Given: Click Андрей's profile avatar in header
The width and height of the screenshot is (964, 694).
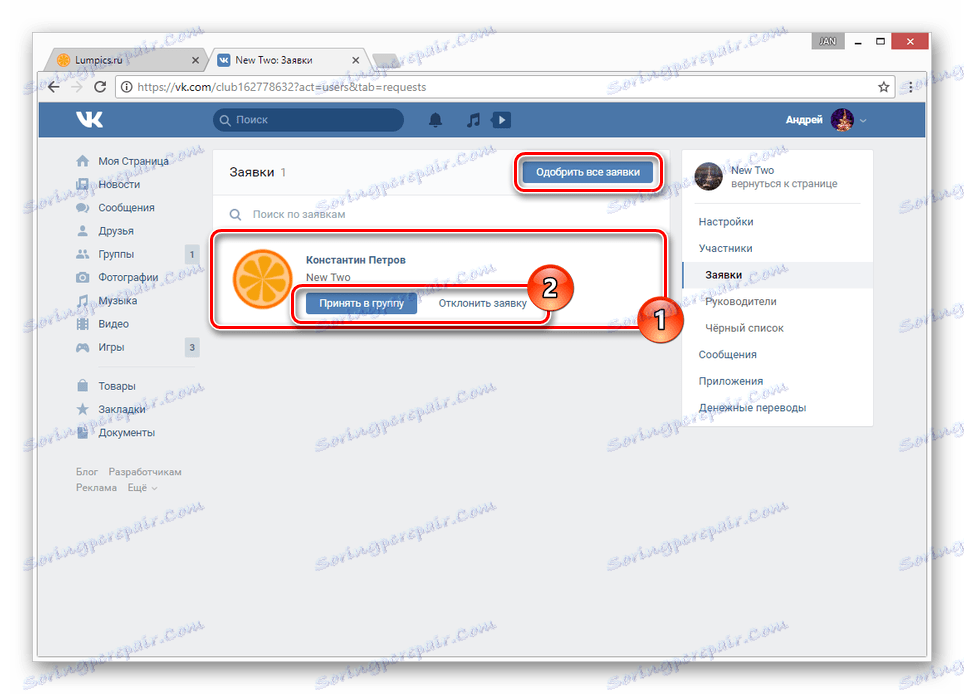Looking at the screenshot, I should (x=842, y=120).
